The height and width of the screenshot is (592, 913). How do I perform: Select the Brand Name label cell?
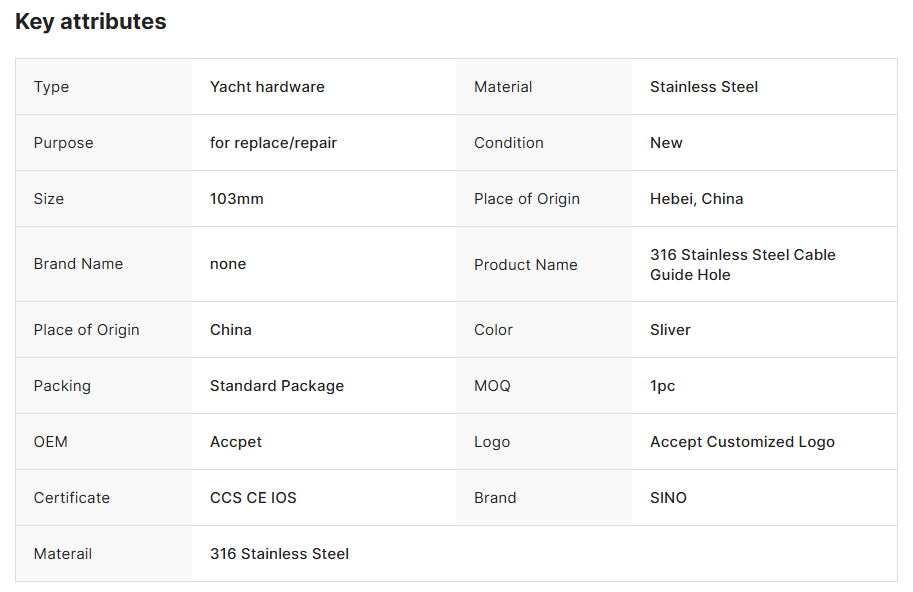(78, 264)
